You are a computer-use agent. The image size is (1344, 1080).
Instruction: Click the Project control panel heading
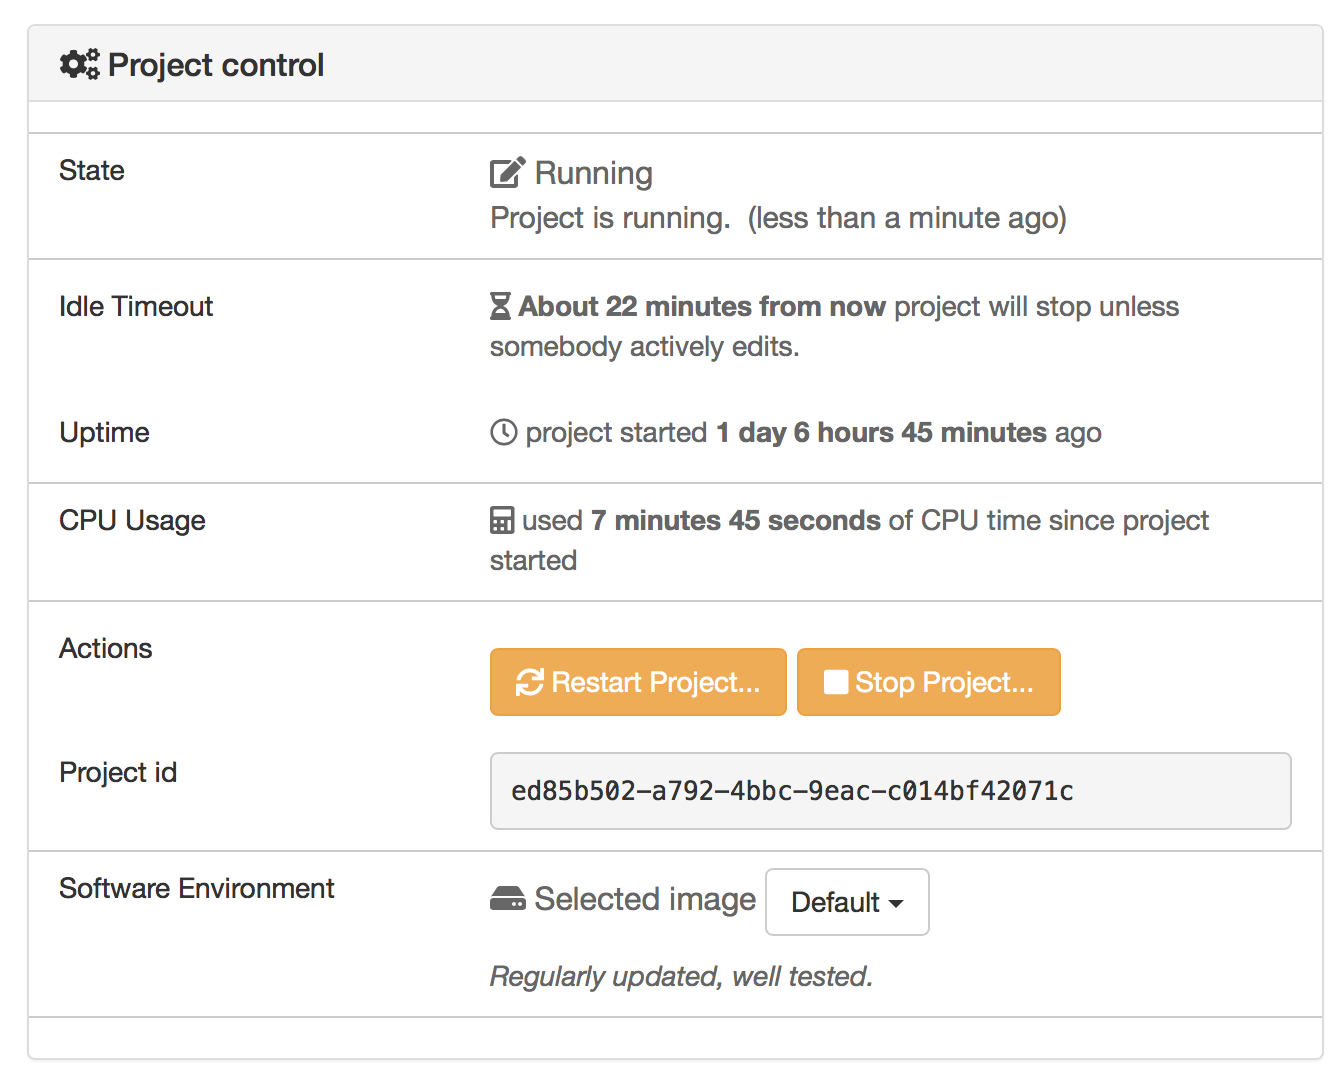[216, 65]
